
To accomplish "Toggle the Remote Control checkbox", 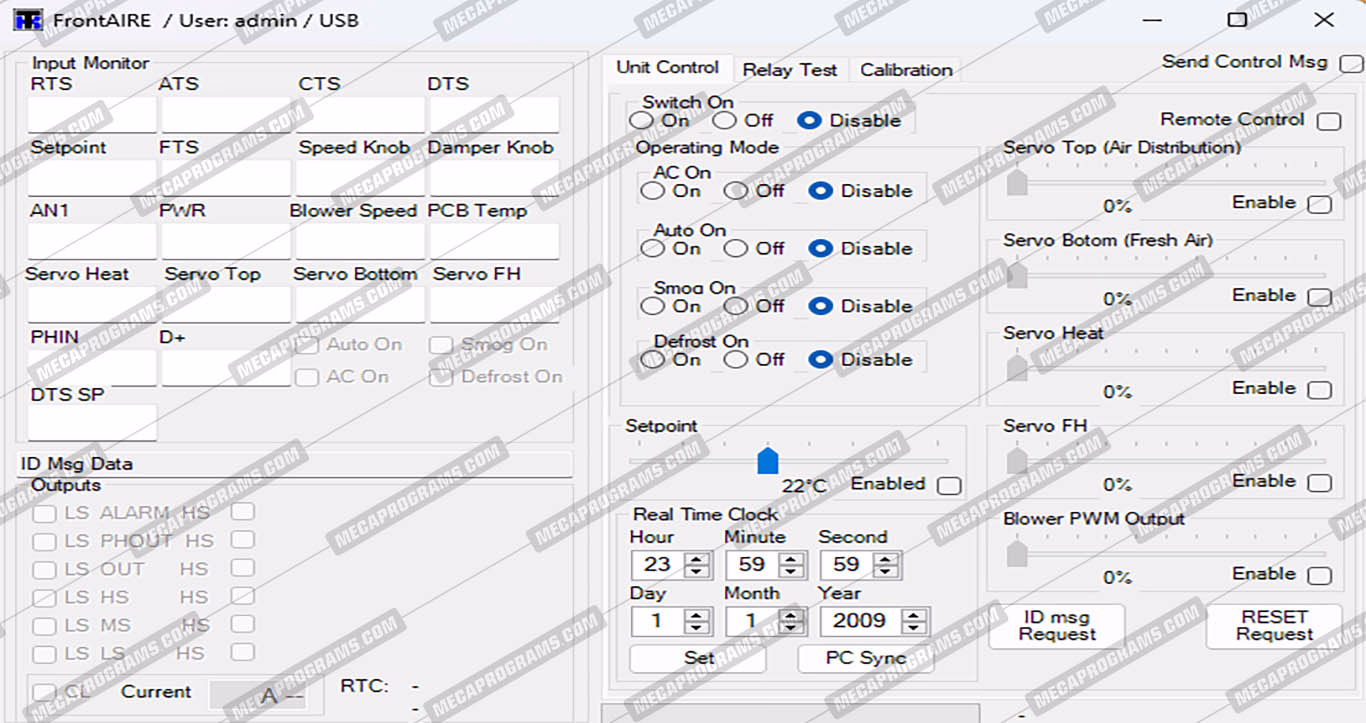I will tap(1328, 121).
